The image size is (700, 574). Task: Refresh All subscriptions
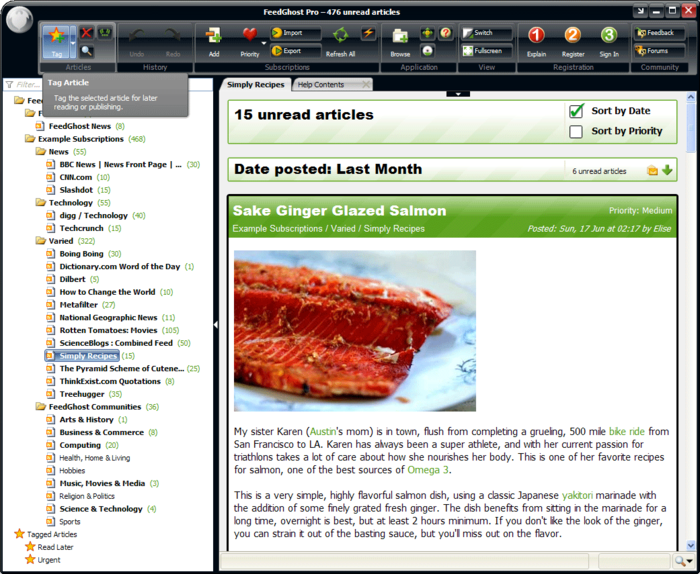[340, 41]
